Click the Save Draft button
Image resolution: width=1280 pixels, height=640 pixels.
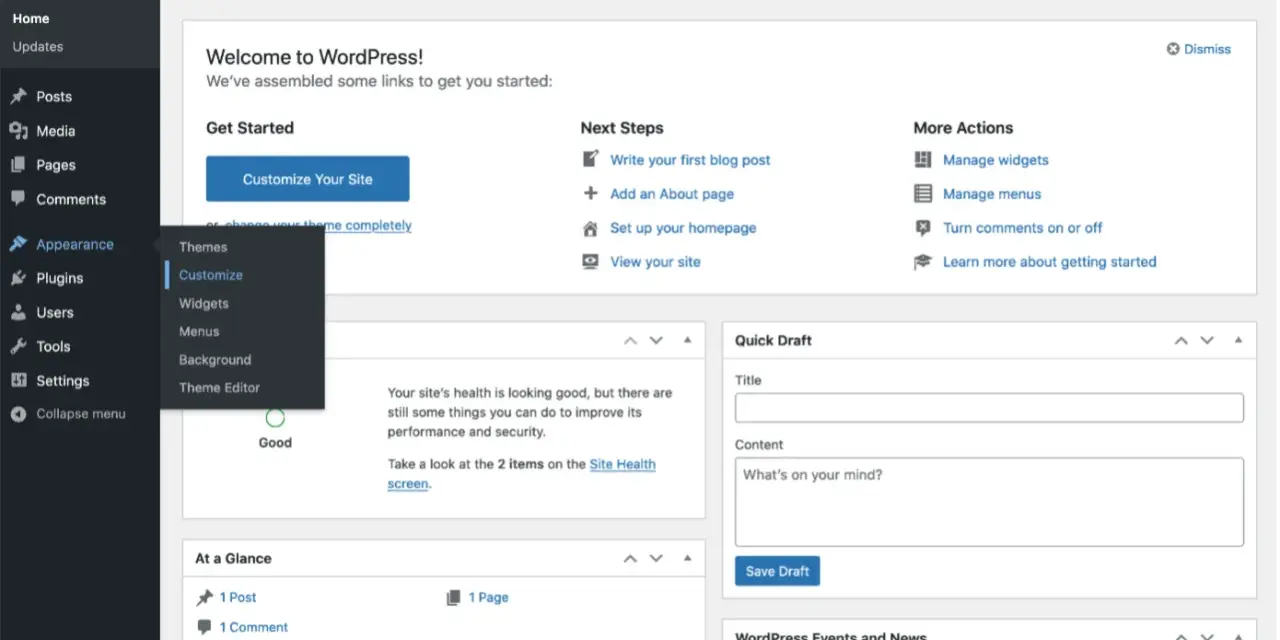tap(778, 571)
